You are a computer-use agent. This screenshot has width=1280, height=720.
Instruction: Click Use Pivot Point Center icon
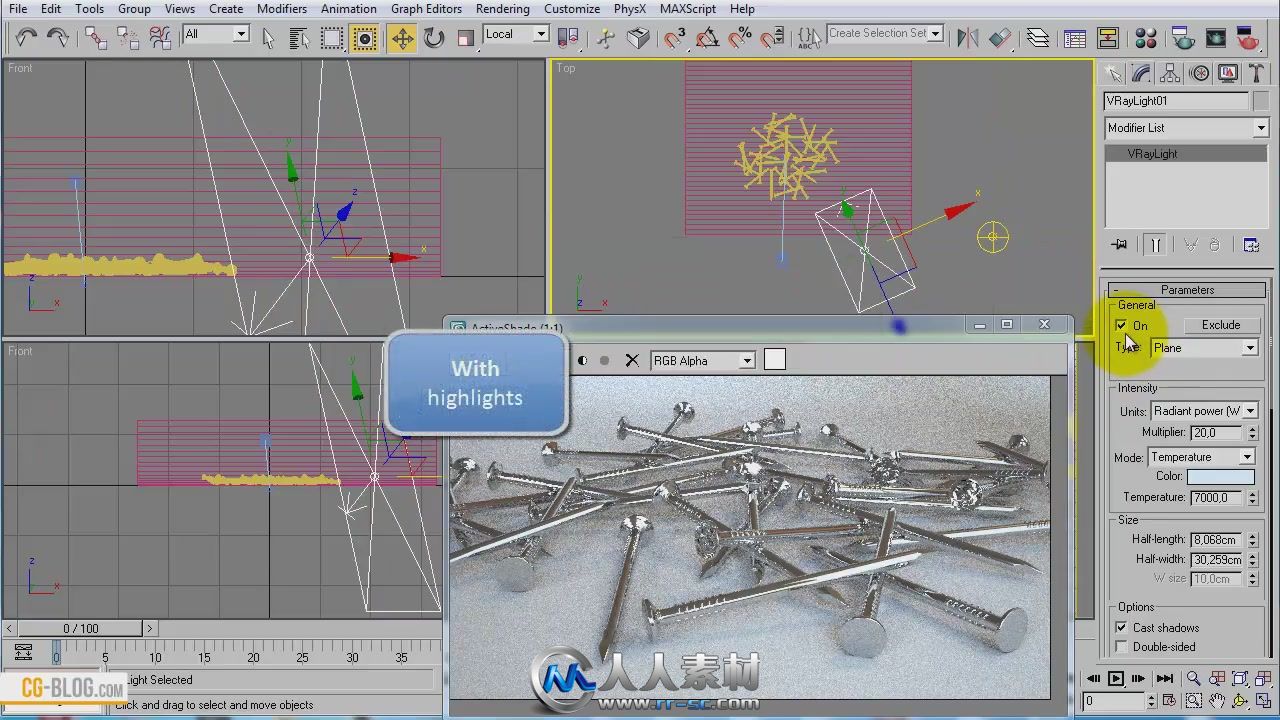(x=568, y=38)
